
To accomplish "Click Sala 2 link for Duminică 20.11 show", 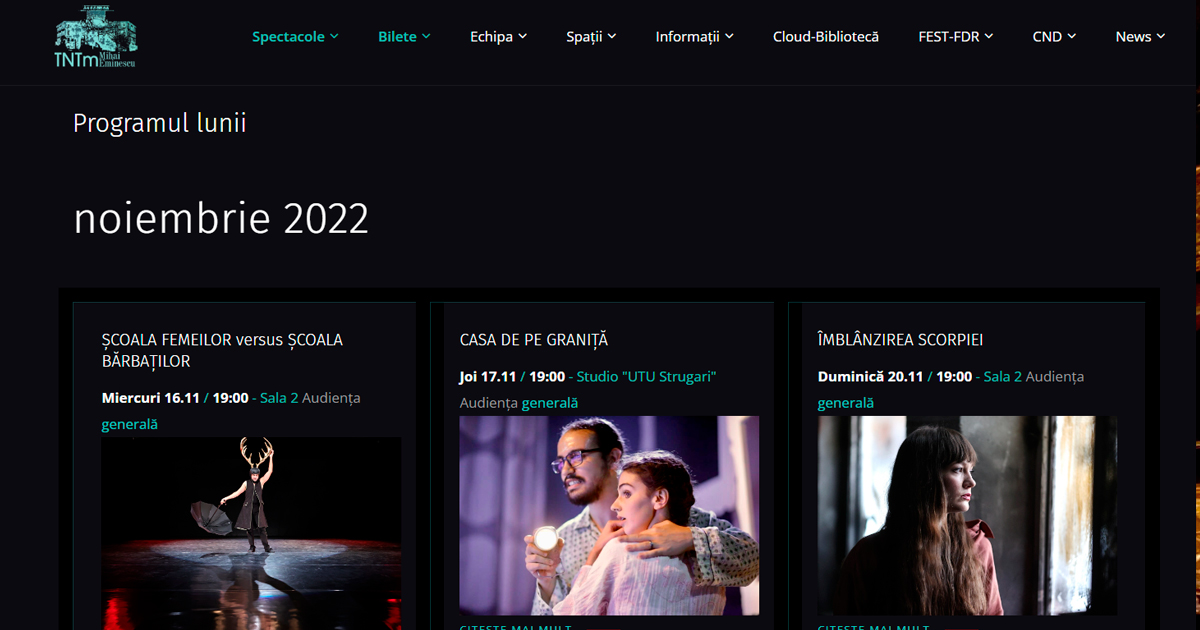I will 1003,377.
